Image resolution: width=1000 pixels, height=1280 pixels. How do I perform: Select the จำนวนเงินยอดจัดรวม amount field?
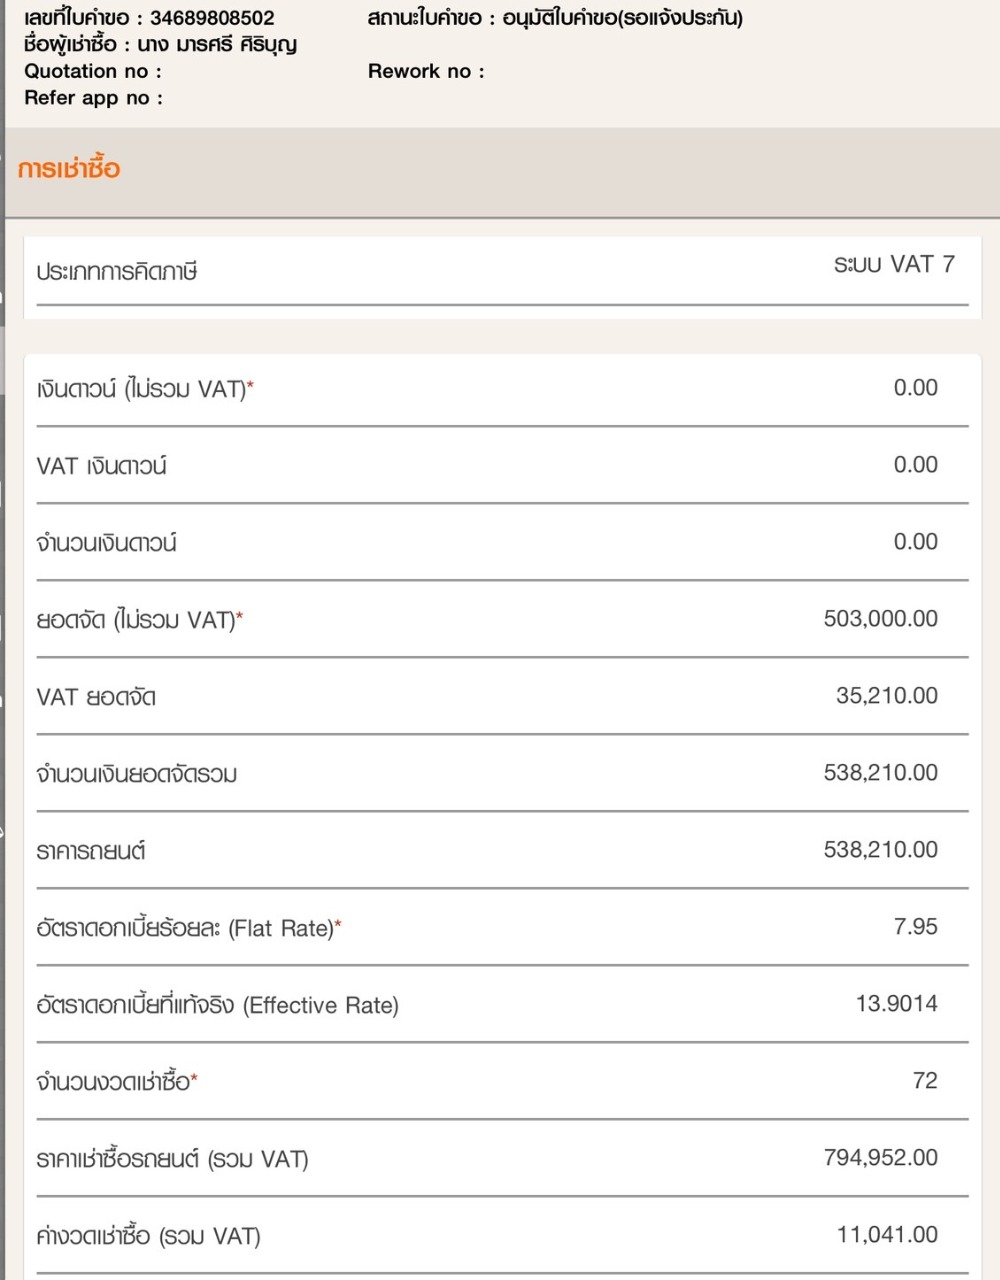click(880, 773)
